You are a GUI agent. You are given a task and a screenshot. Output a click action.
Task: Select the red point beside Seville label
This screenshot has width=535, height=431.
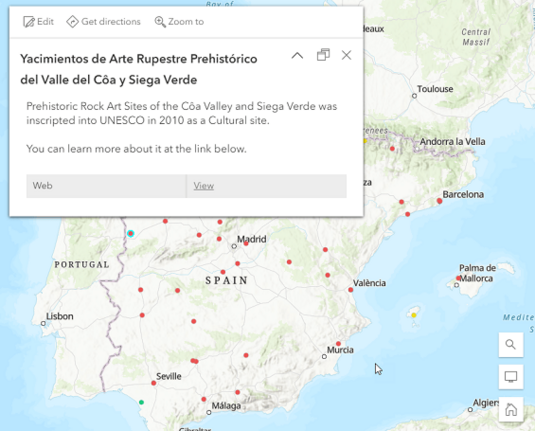click(154, 383)
